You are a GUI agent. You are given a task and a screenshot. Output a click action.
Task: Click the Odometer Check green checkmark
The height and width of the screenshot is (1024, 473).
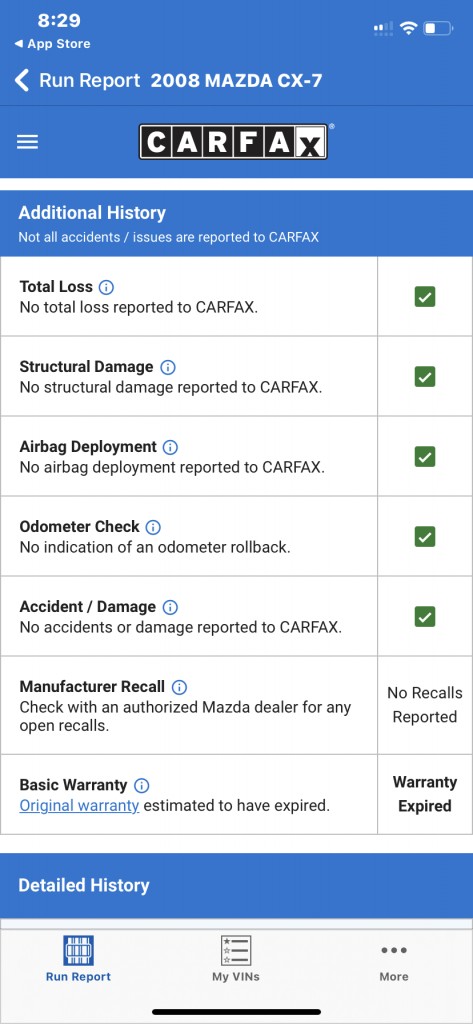pos(425,537)
